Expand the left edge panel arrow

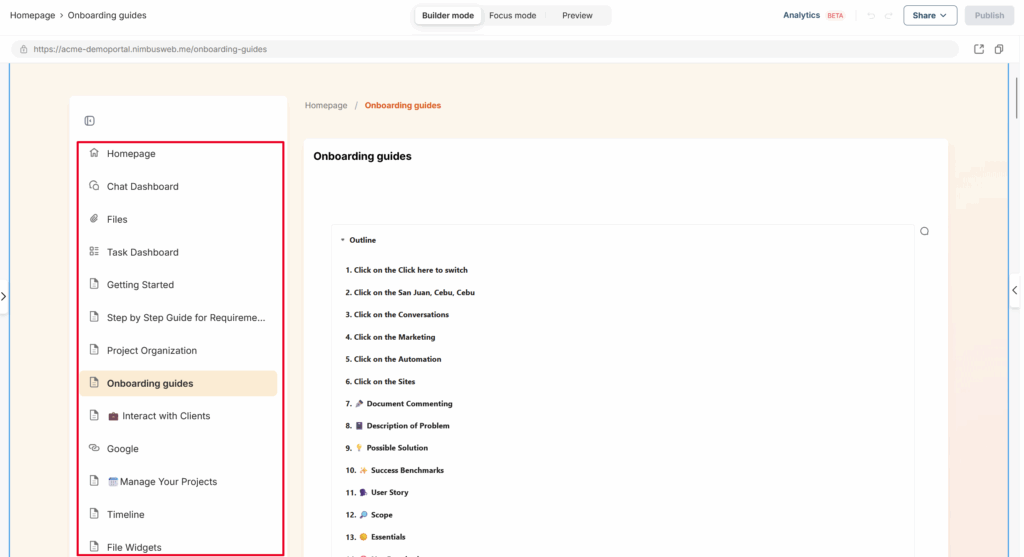tap(4, 296)
